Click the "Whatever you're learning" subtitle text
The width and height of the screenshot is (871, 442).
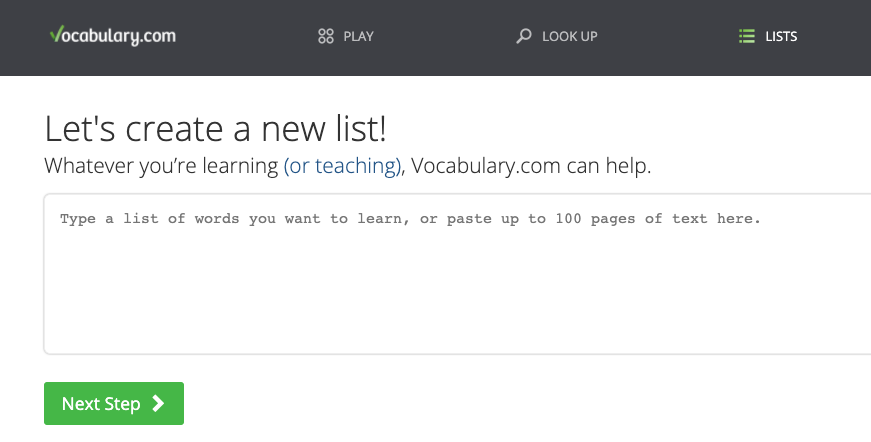(x=161, y=166)
